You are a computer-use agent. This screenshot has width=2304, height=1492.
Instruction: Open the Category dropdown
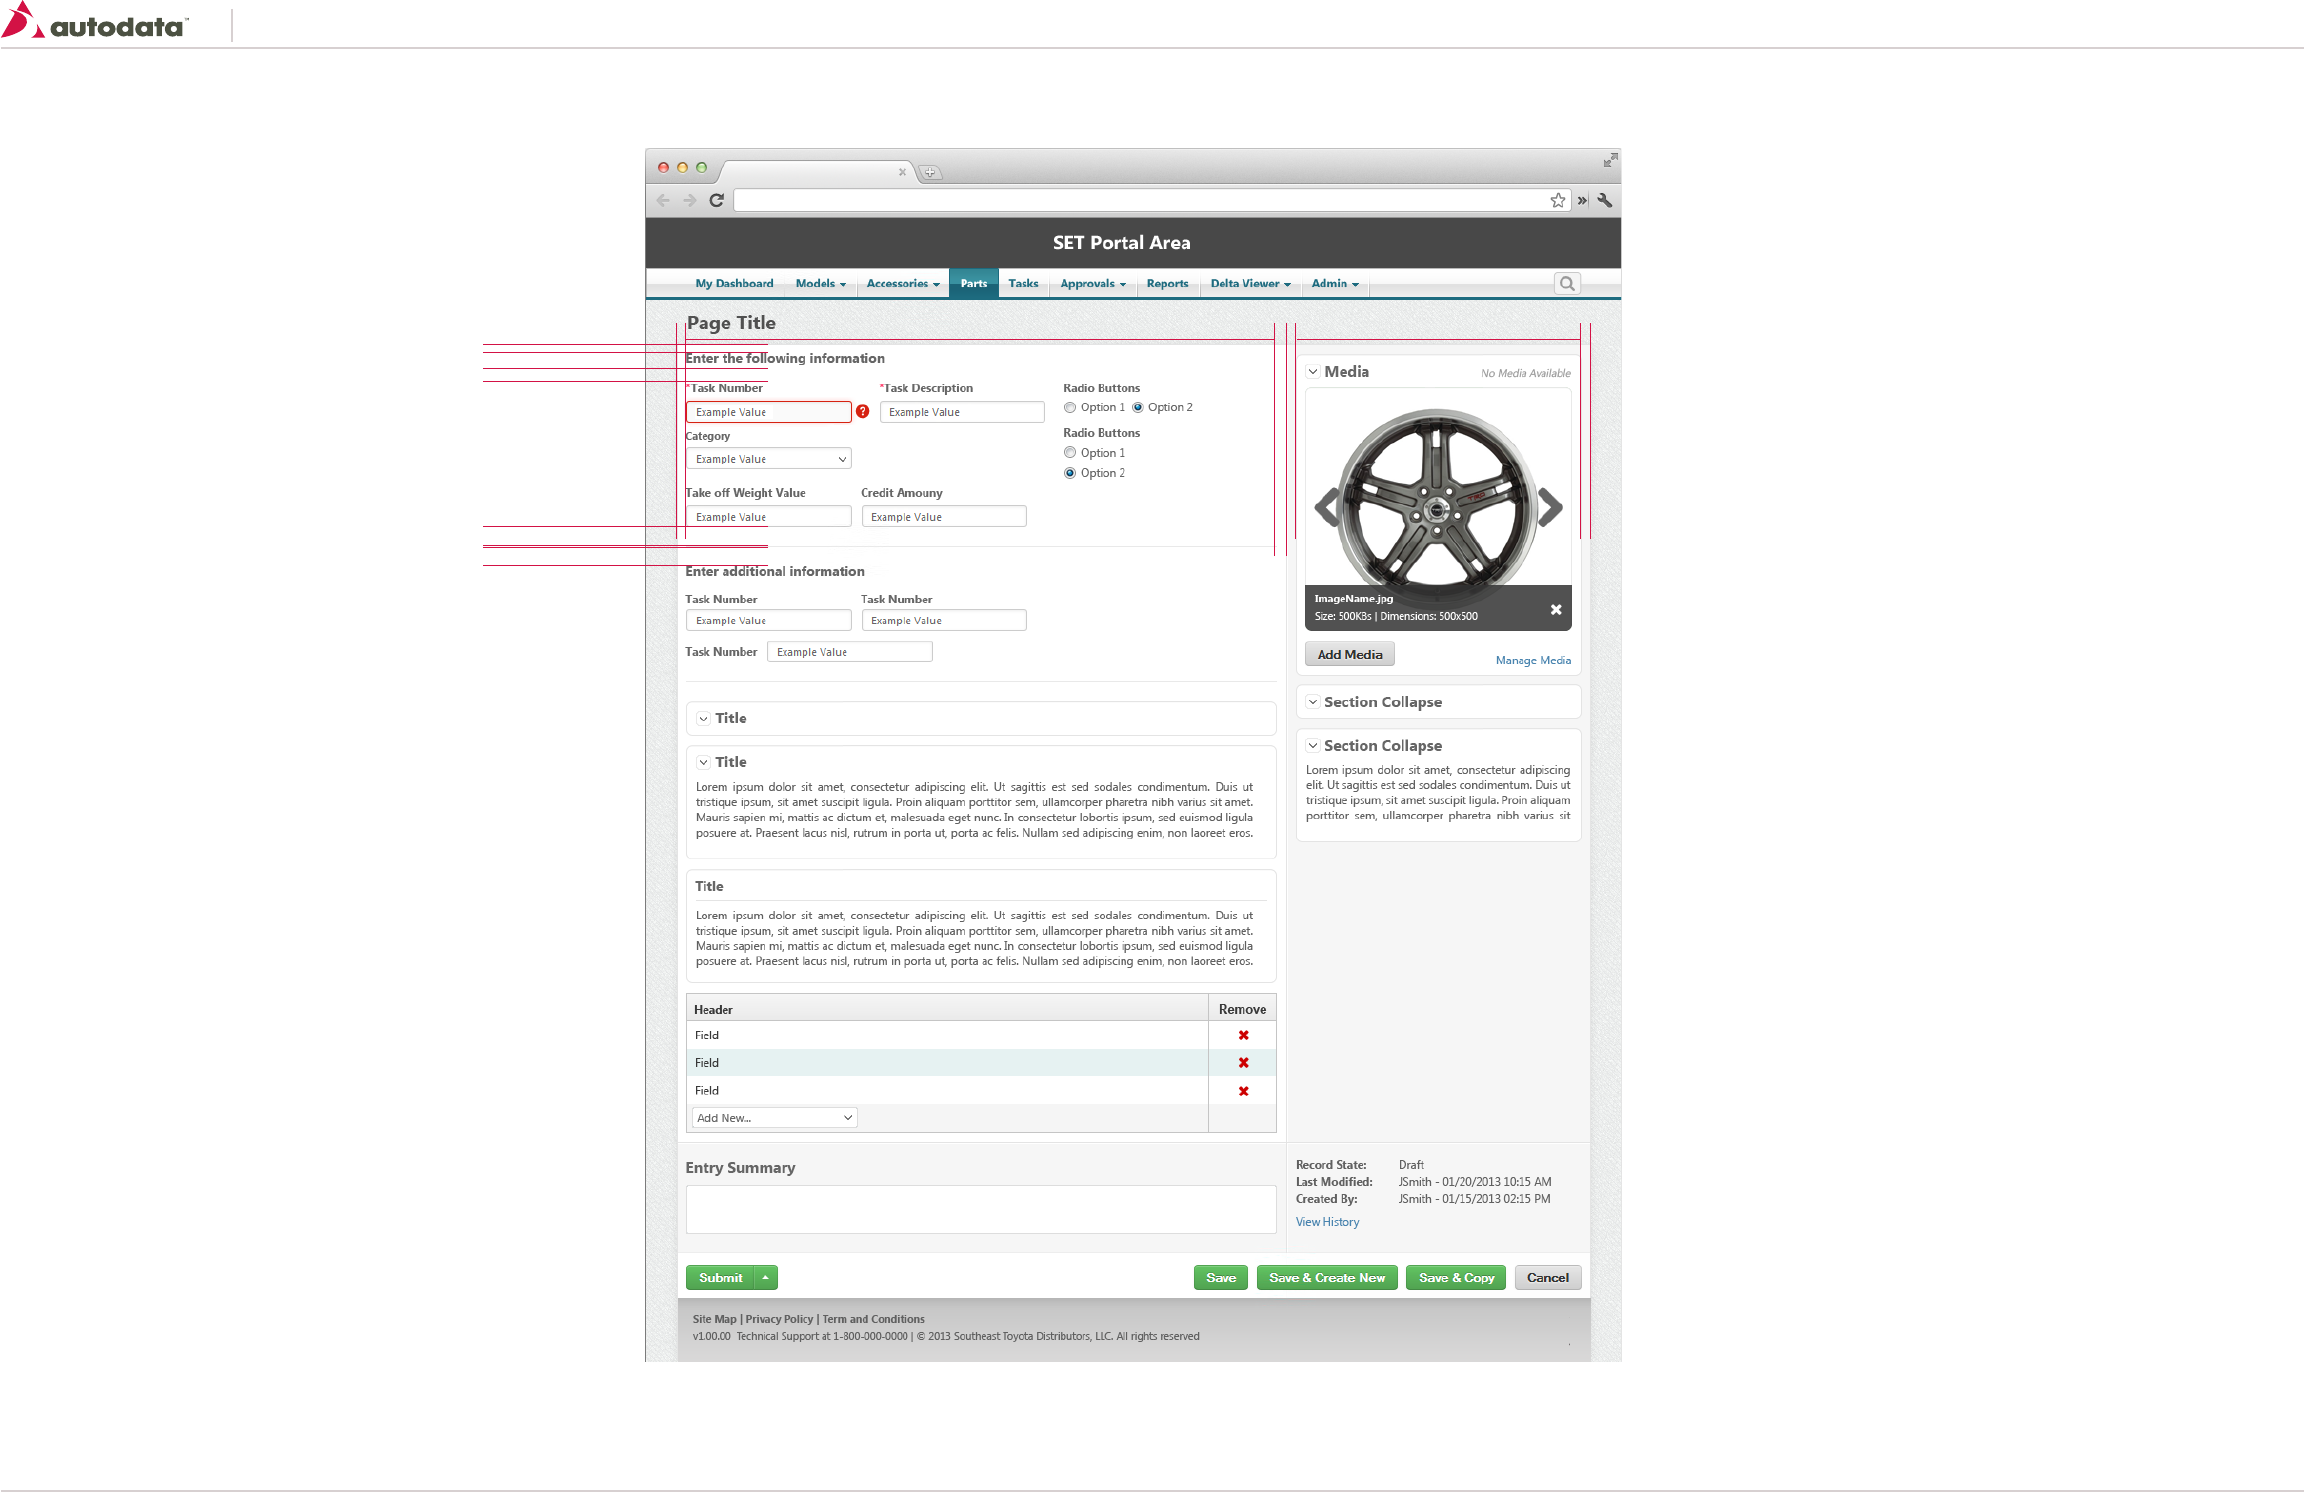tap(768, 459)
